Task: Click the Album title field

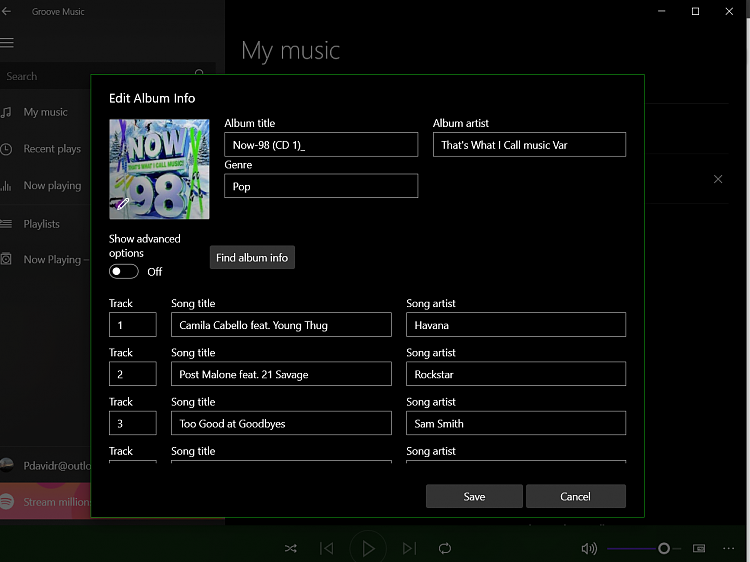Action: click(x=321, y=145)
